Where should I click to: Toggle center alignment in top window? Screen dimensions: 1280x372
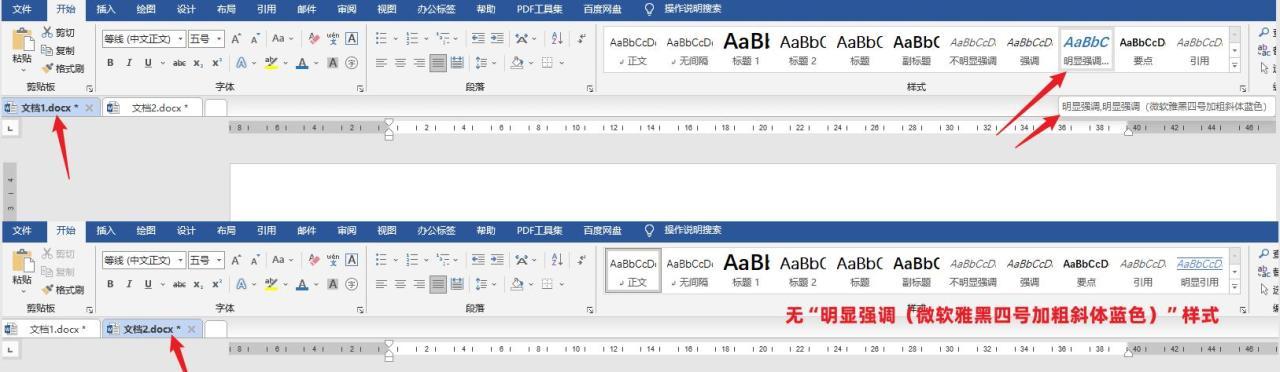(400, 62)
